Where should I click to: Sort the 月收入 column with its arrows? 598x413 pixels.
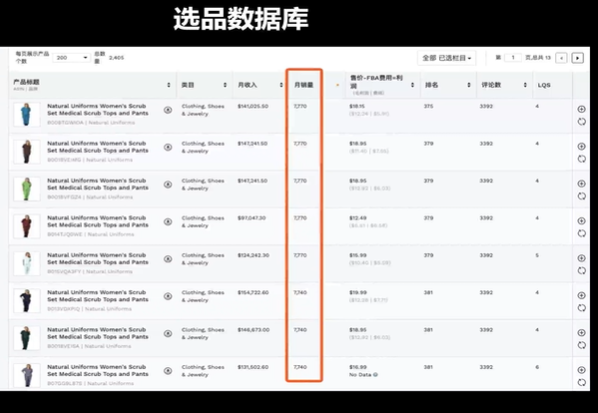coord(281,85)
